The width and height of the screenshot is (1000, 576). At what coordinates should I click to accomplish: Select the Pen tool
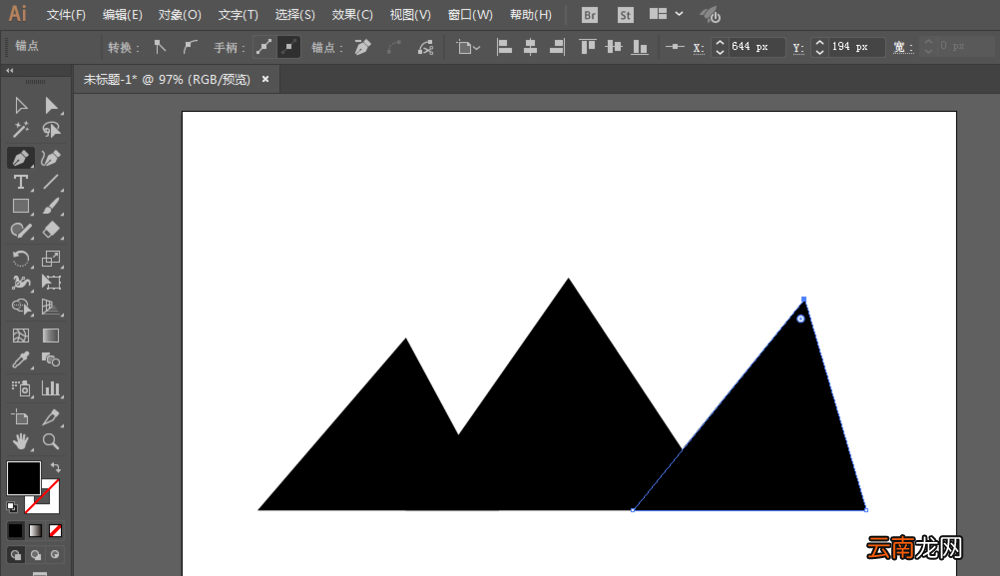(x=20, y=158)
